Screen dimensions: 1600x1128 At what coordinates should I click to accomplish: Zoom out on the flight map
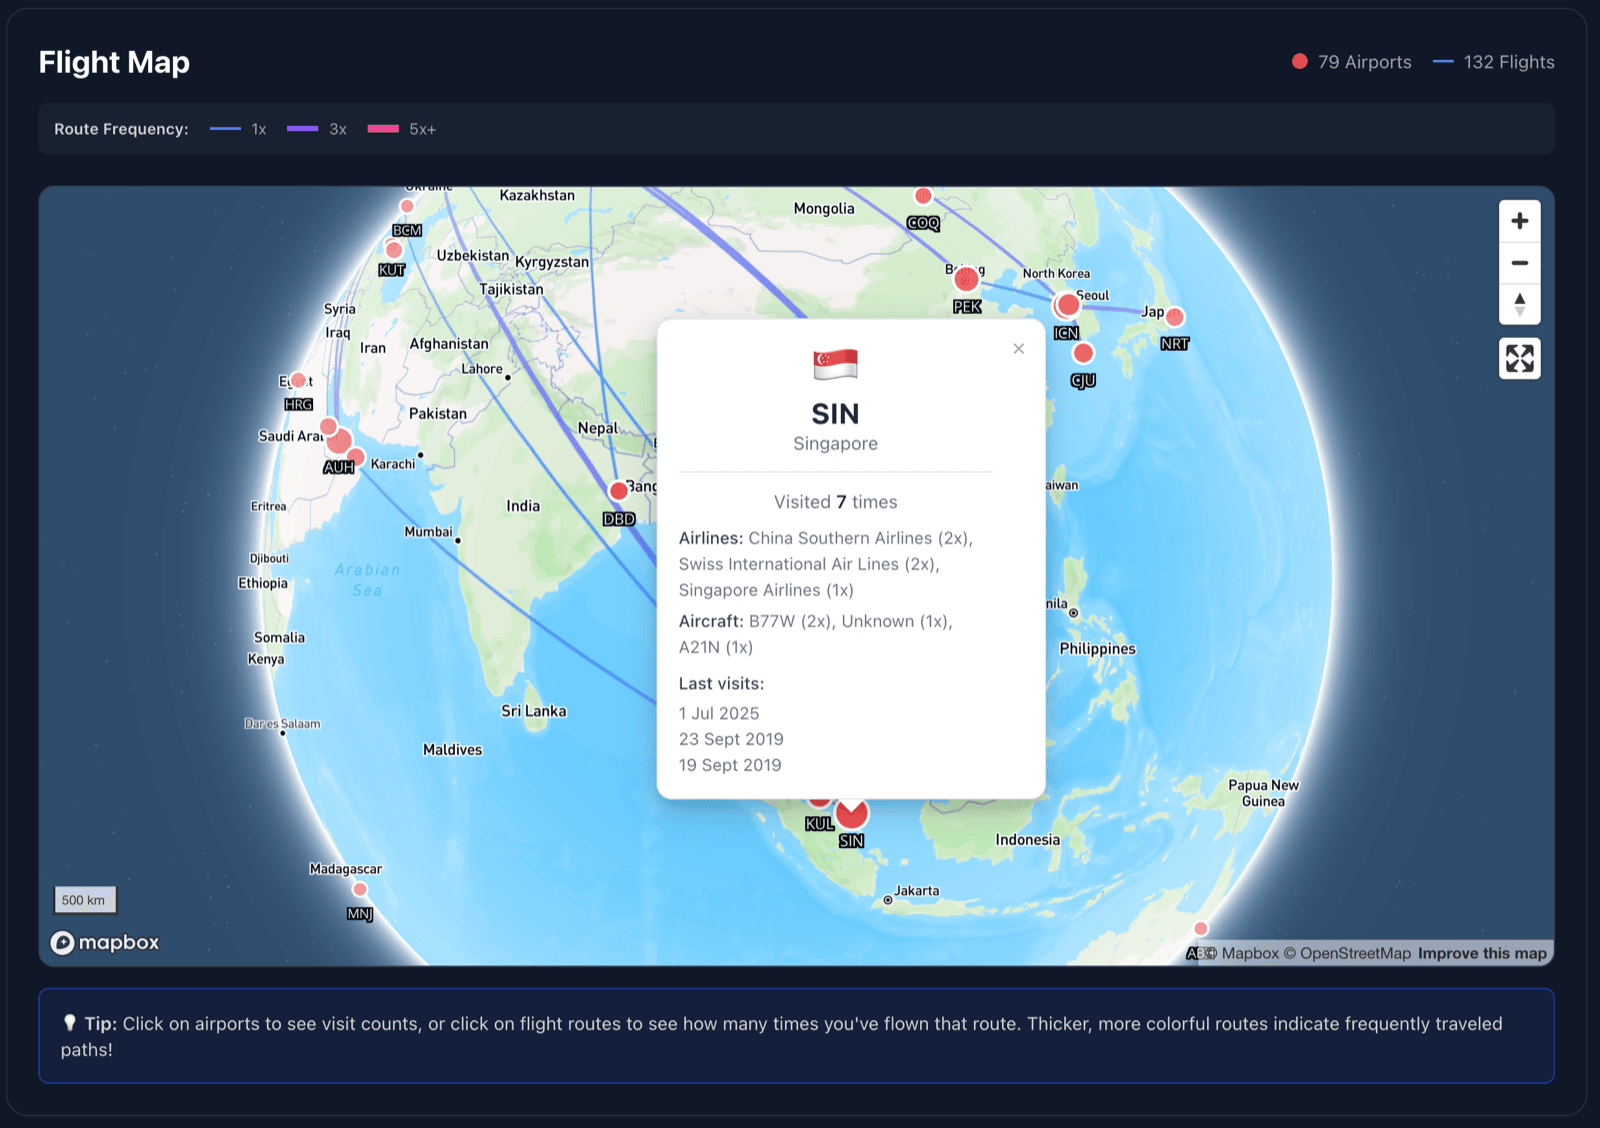point(1519,263)
